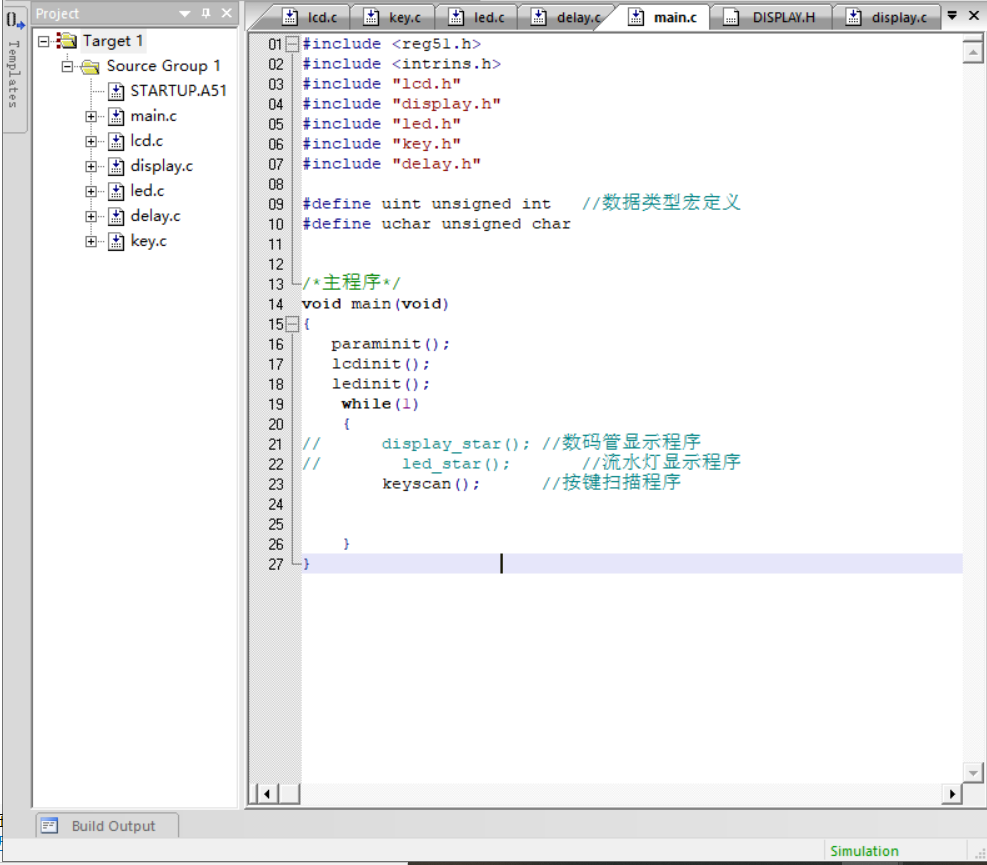Click the lcdinit(); line in code
The image size is (987, 865).
coord(380,365)
